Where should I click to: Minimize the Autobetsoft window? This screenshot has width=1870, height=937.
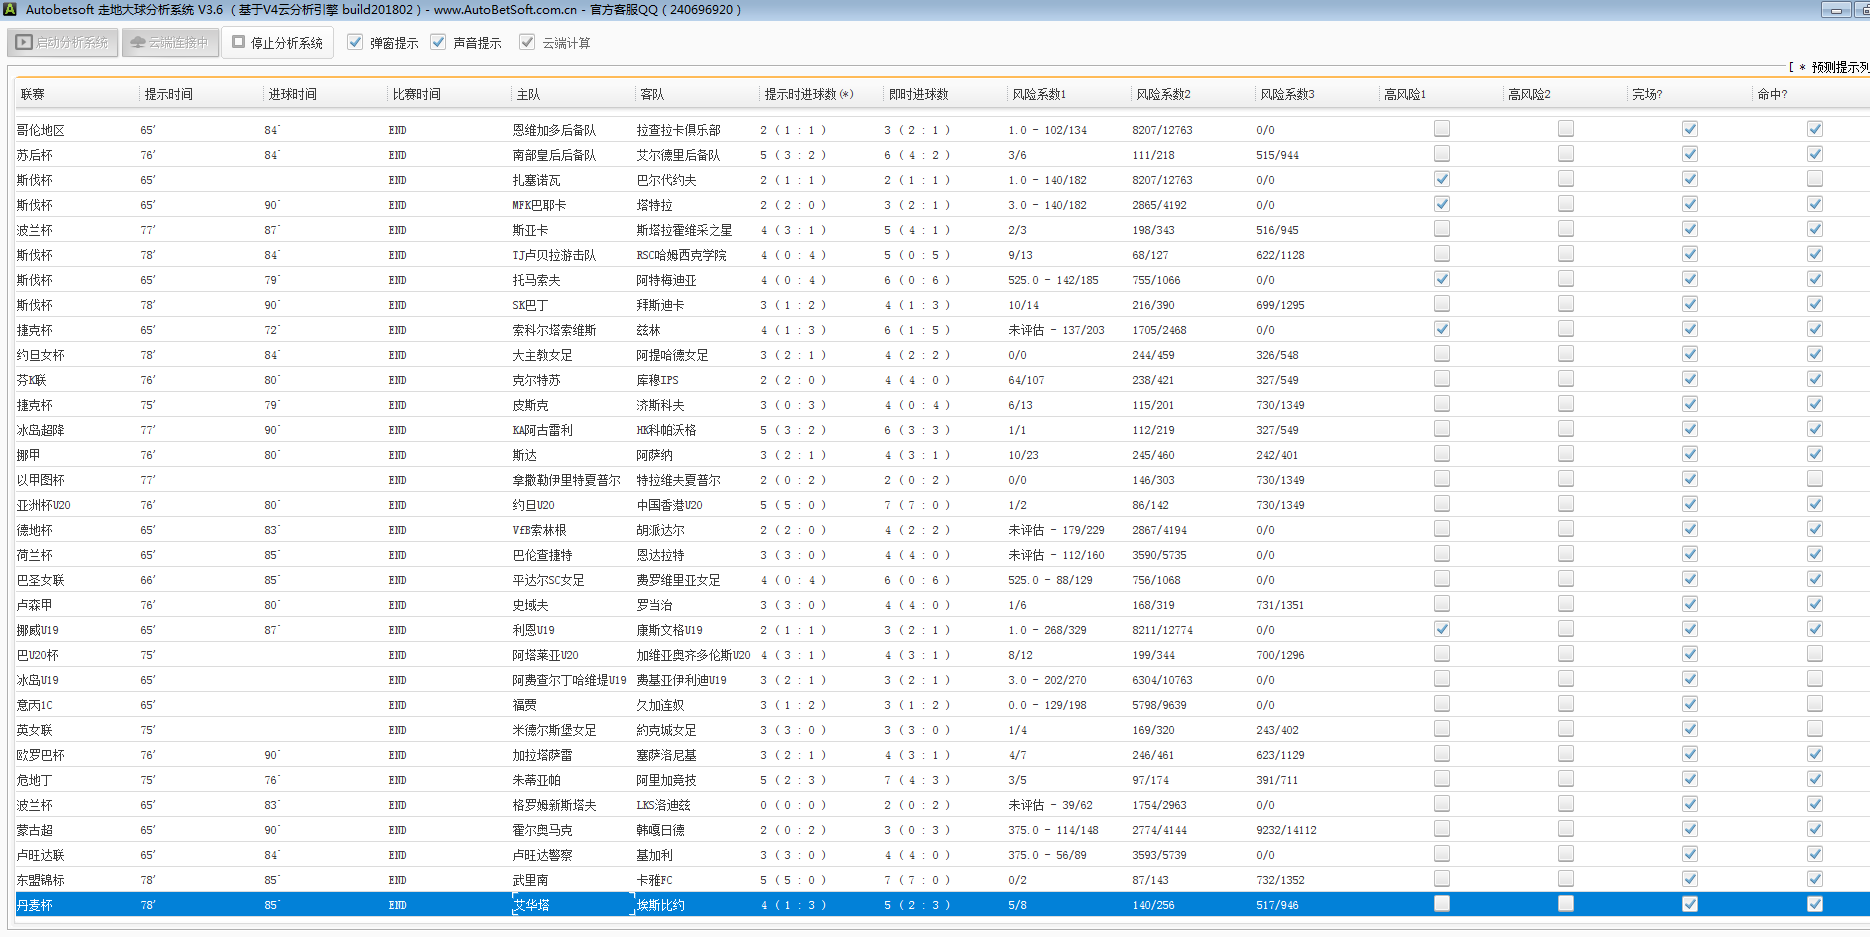click(x=1835, y=10)
